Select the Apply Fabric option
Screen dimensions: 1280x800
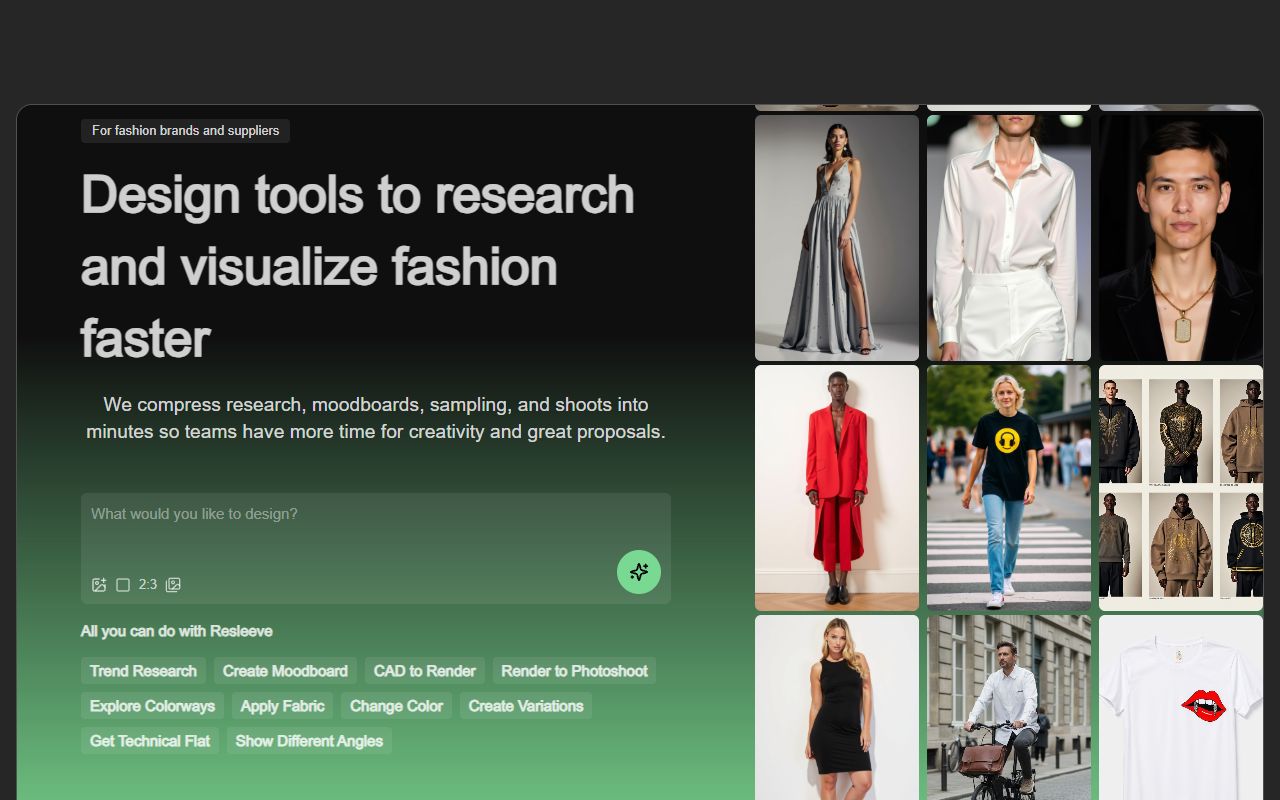[282, 706]
